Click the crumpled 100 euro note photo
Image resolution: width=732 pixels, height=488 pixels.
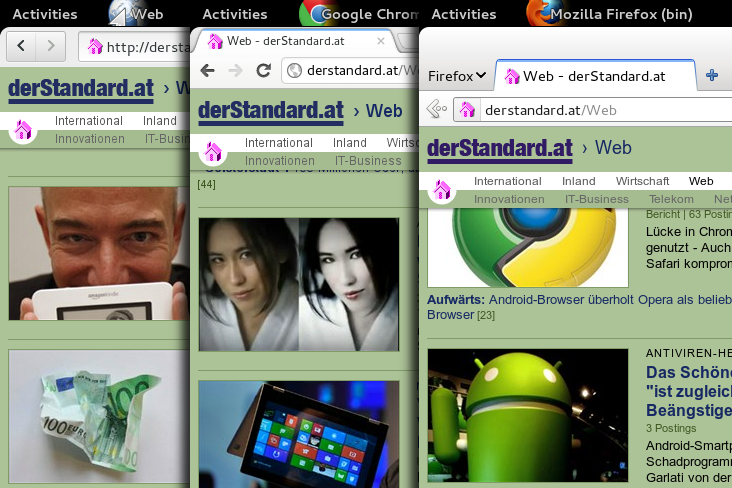click(x=99, y=417)
